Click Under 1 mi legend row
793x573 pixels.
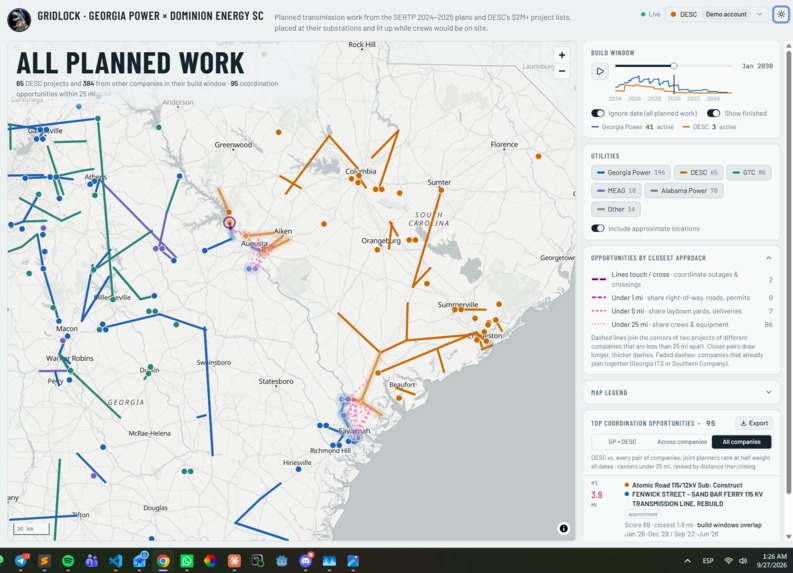pyautogui.click(x=681, y=298)
